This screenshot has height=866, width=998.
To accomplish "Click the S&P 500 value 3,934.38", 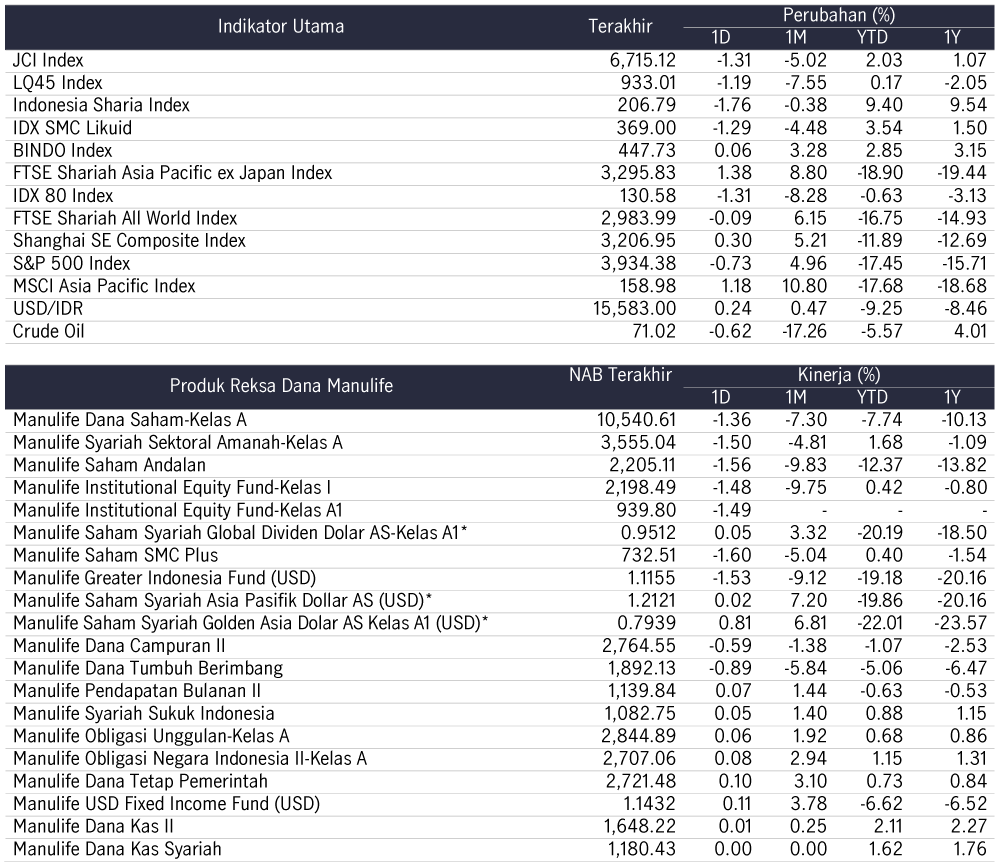I will [638, 263].
